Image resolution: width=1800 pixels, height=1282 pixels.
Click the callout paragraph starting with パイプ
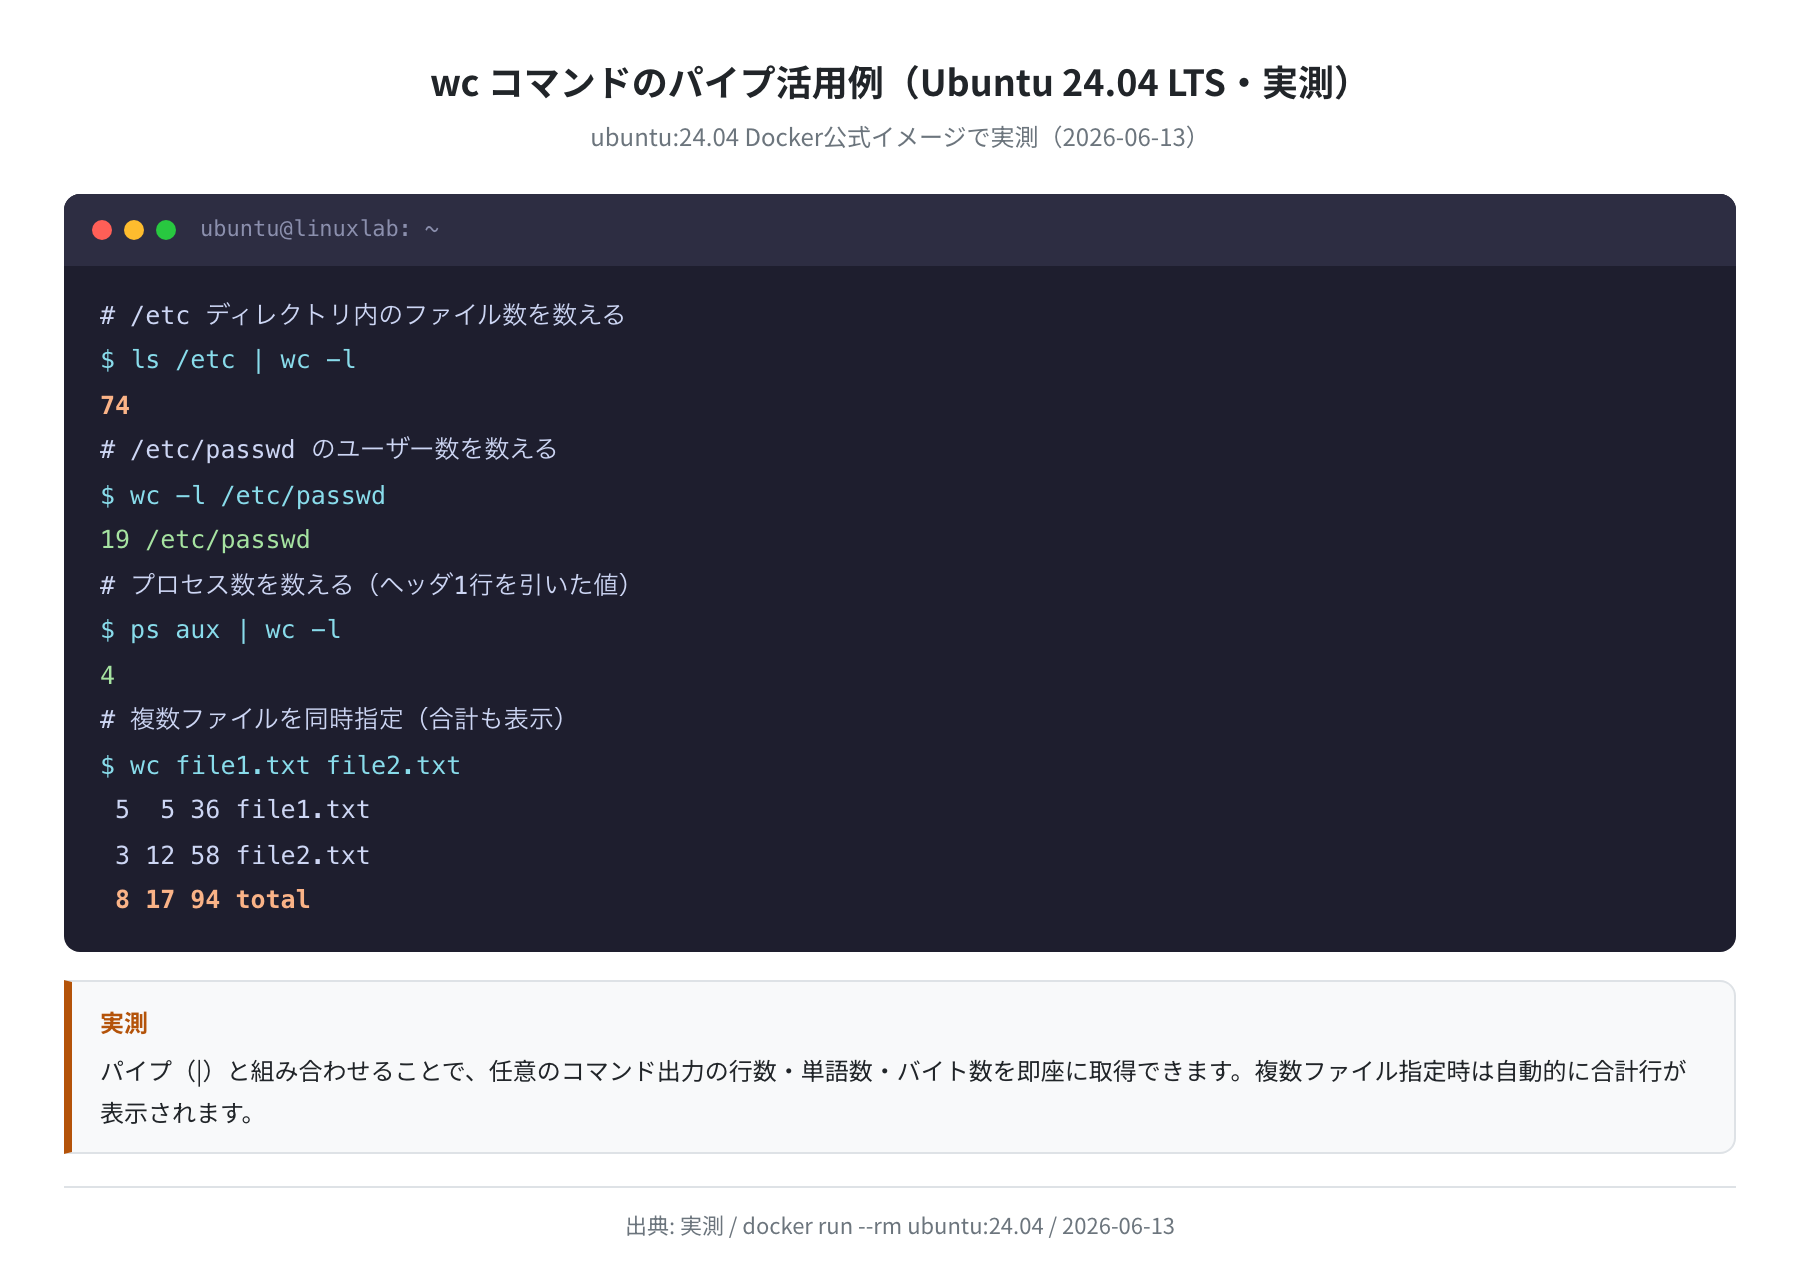(893, 1092)
